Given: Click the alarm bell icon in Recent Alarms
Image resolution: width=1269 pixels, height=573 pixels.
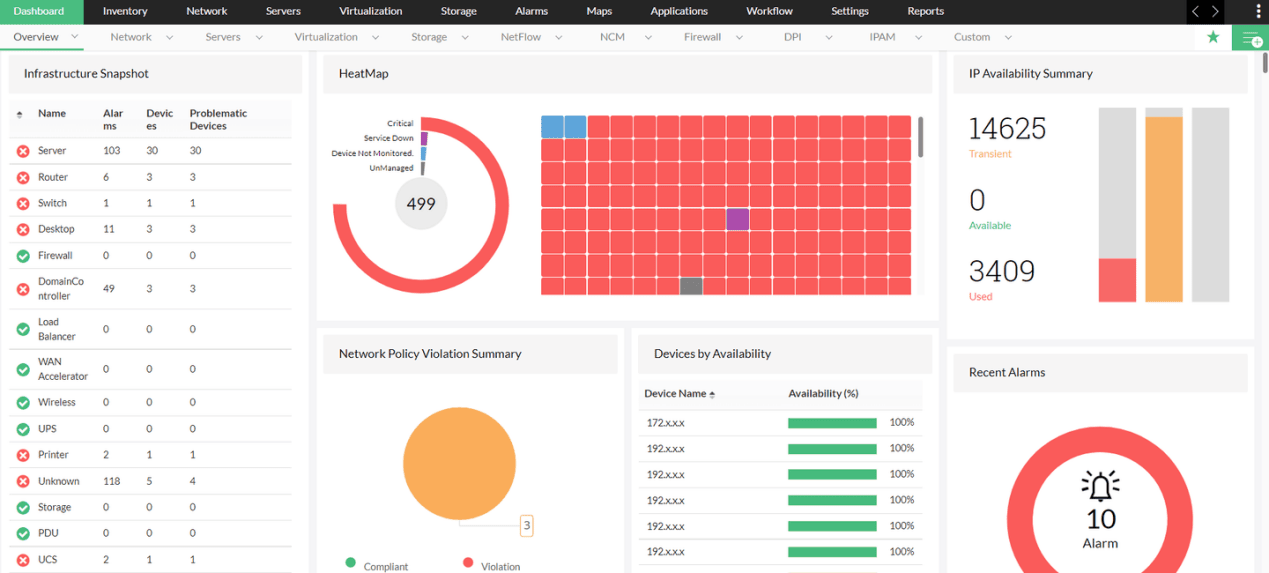Looking at the screenshot, I should coord(1100,487).
